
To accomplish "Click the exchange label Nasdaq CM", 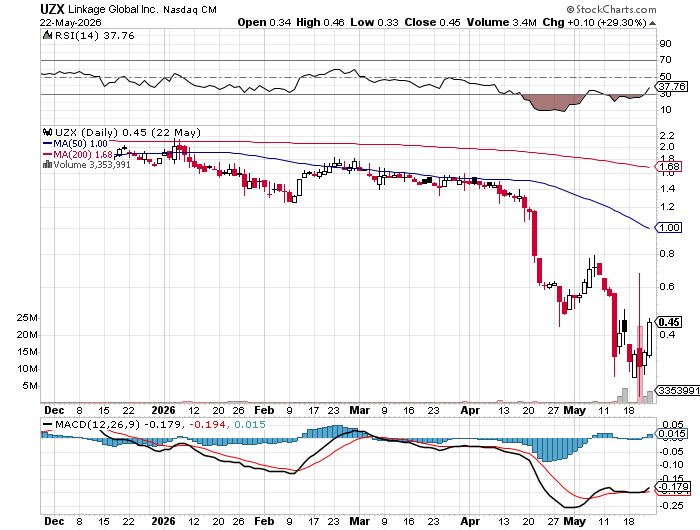I will [x=190, y=10].
